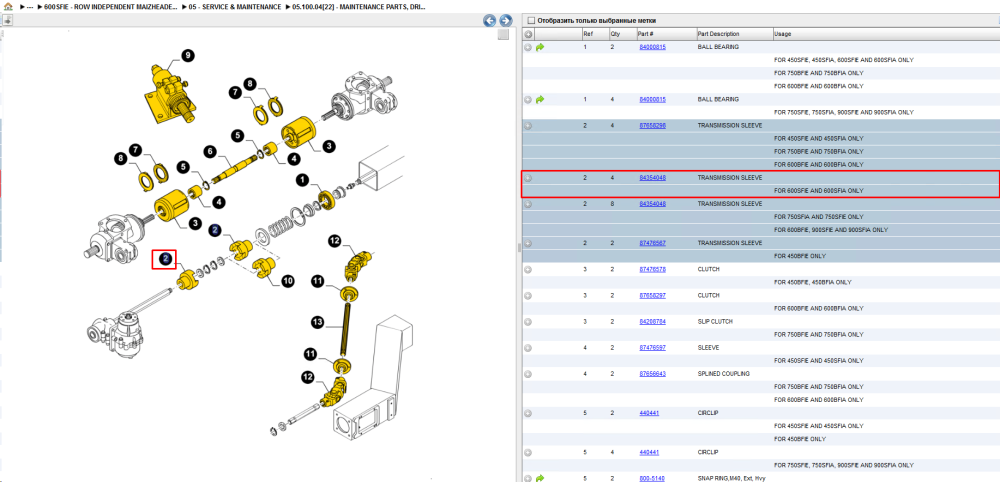This screenshot has height=482, width=1000.
Task: Go to the previous diagram with left arrow
Action: (x=490, y=20)
